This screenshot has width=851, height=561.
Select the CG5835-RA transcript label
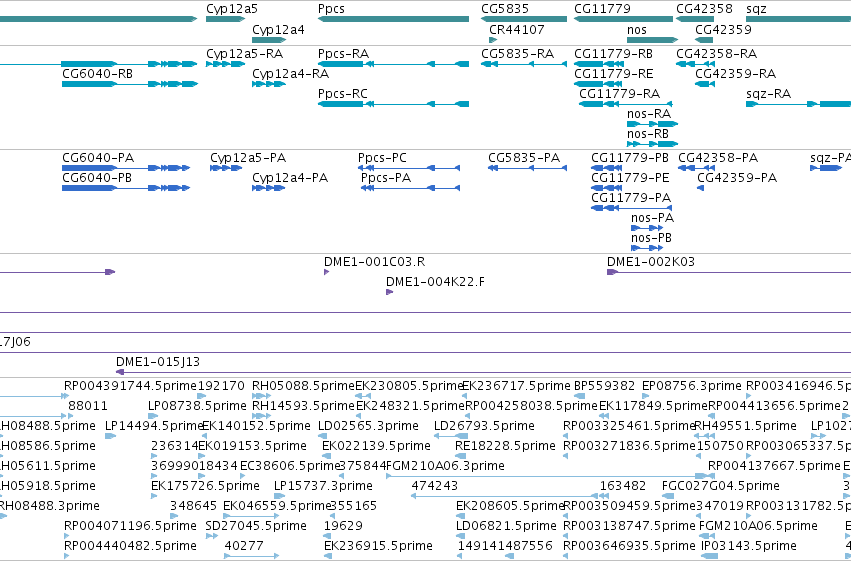point(518,54)
